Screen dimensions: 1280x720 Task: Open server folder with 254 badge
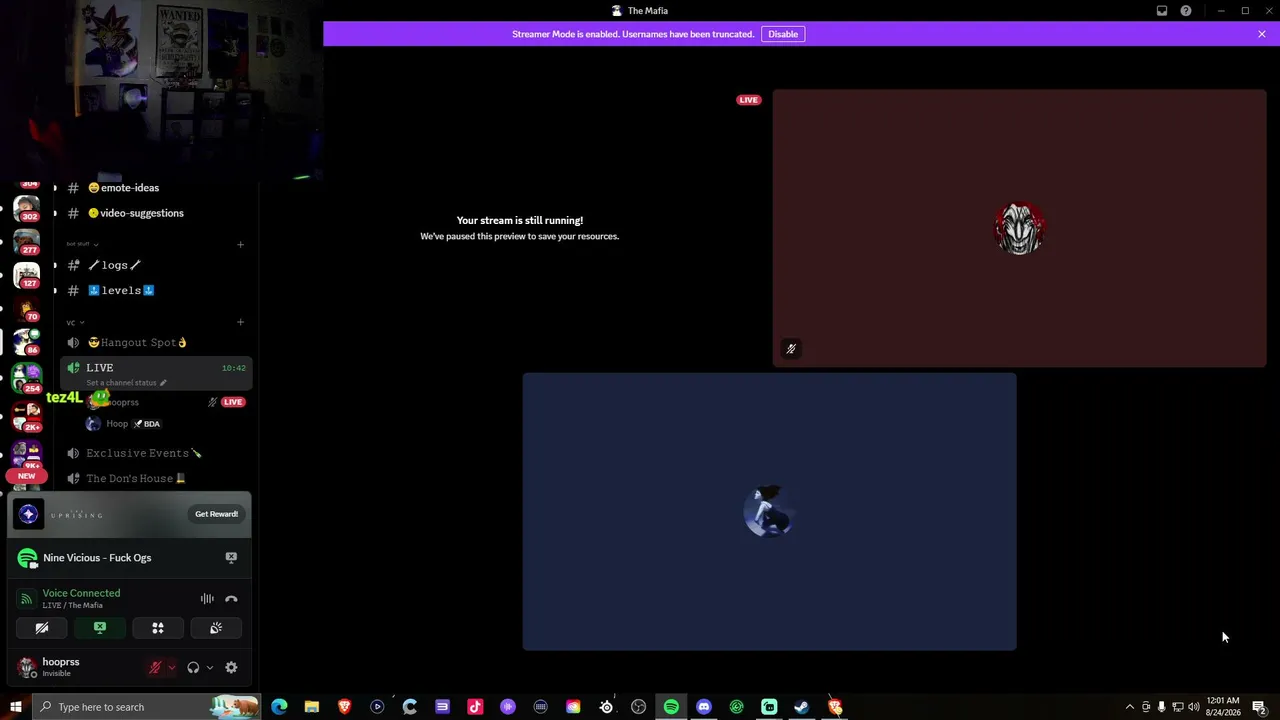pos(27,377)
